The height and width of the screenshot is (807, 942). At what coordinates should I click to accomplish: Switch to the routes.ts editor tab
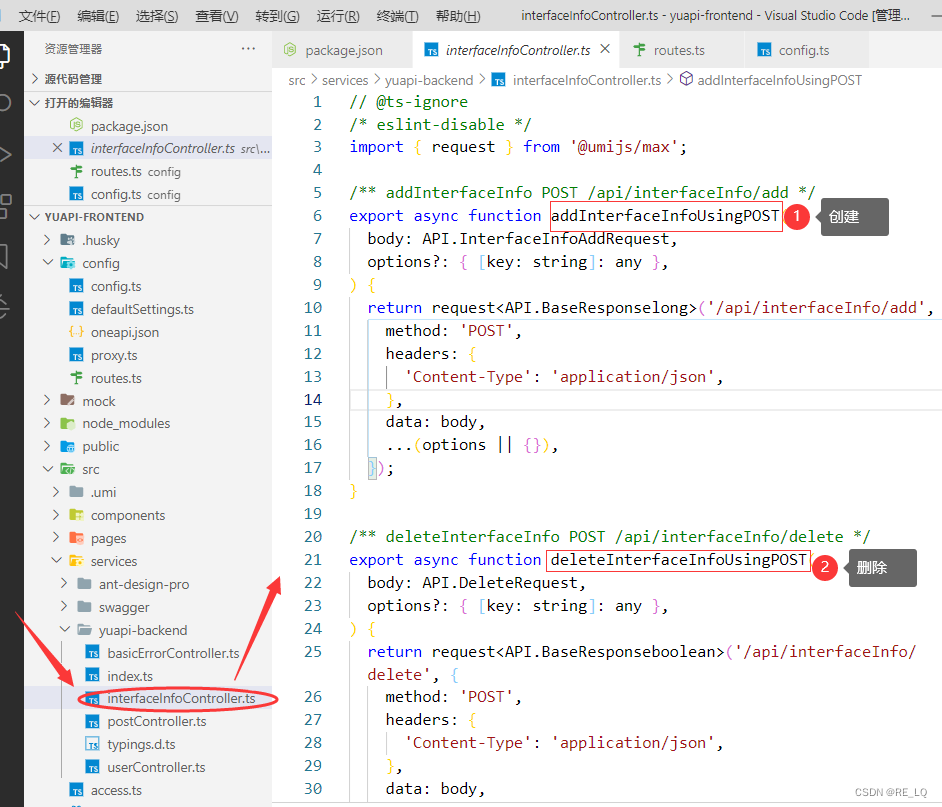(681, 50)
